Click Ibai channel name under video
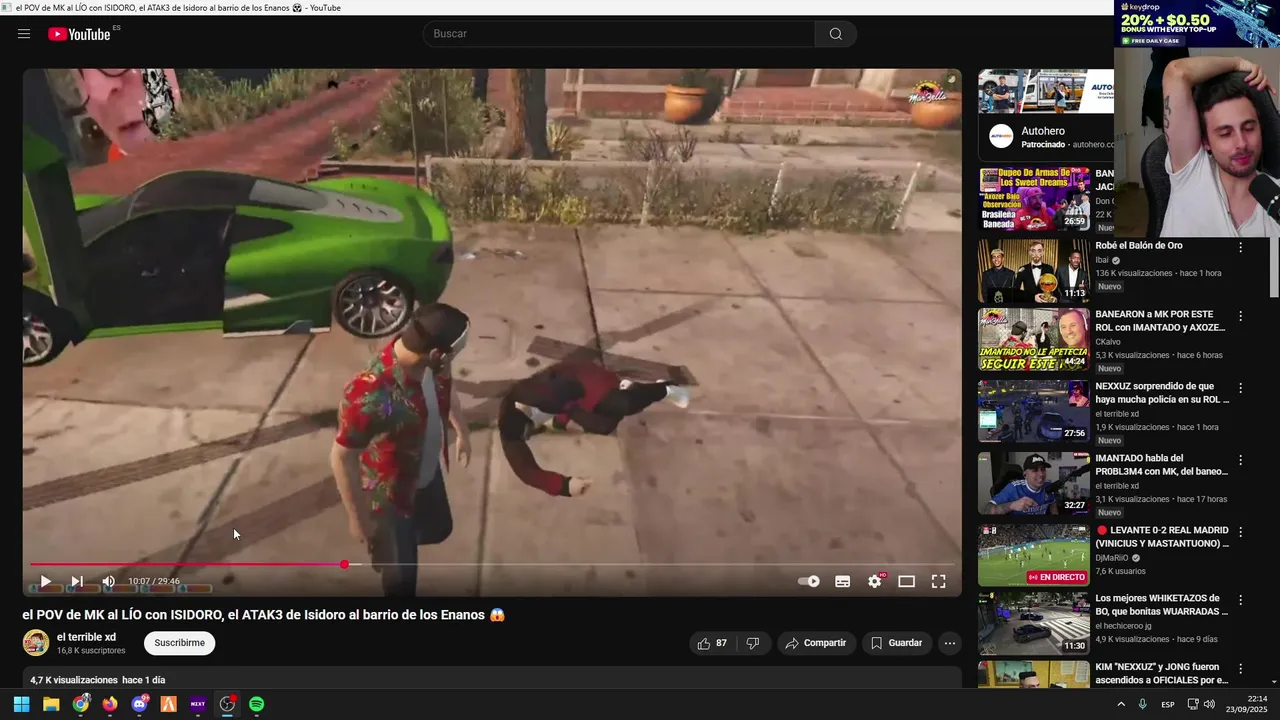Viewport: 1280px width, 720px height. 1102,260
